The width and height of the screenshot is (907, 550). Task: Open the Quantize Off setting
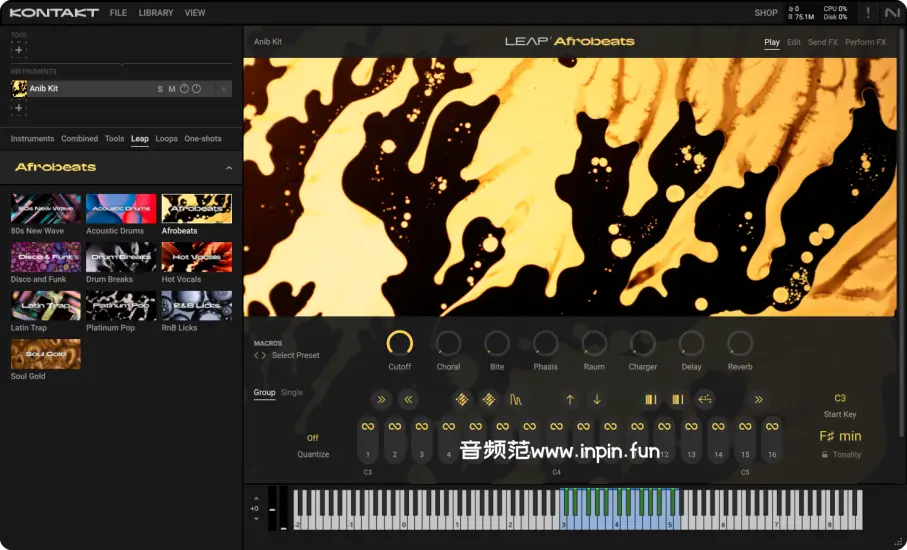point(313,438)
